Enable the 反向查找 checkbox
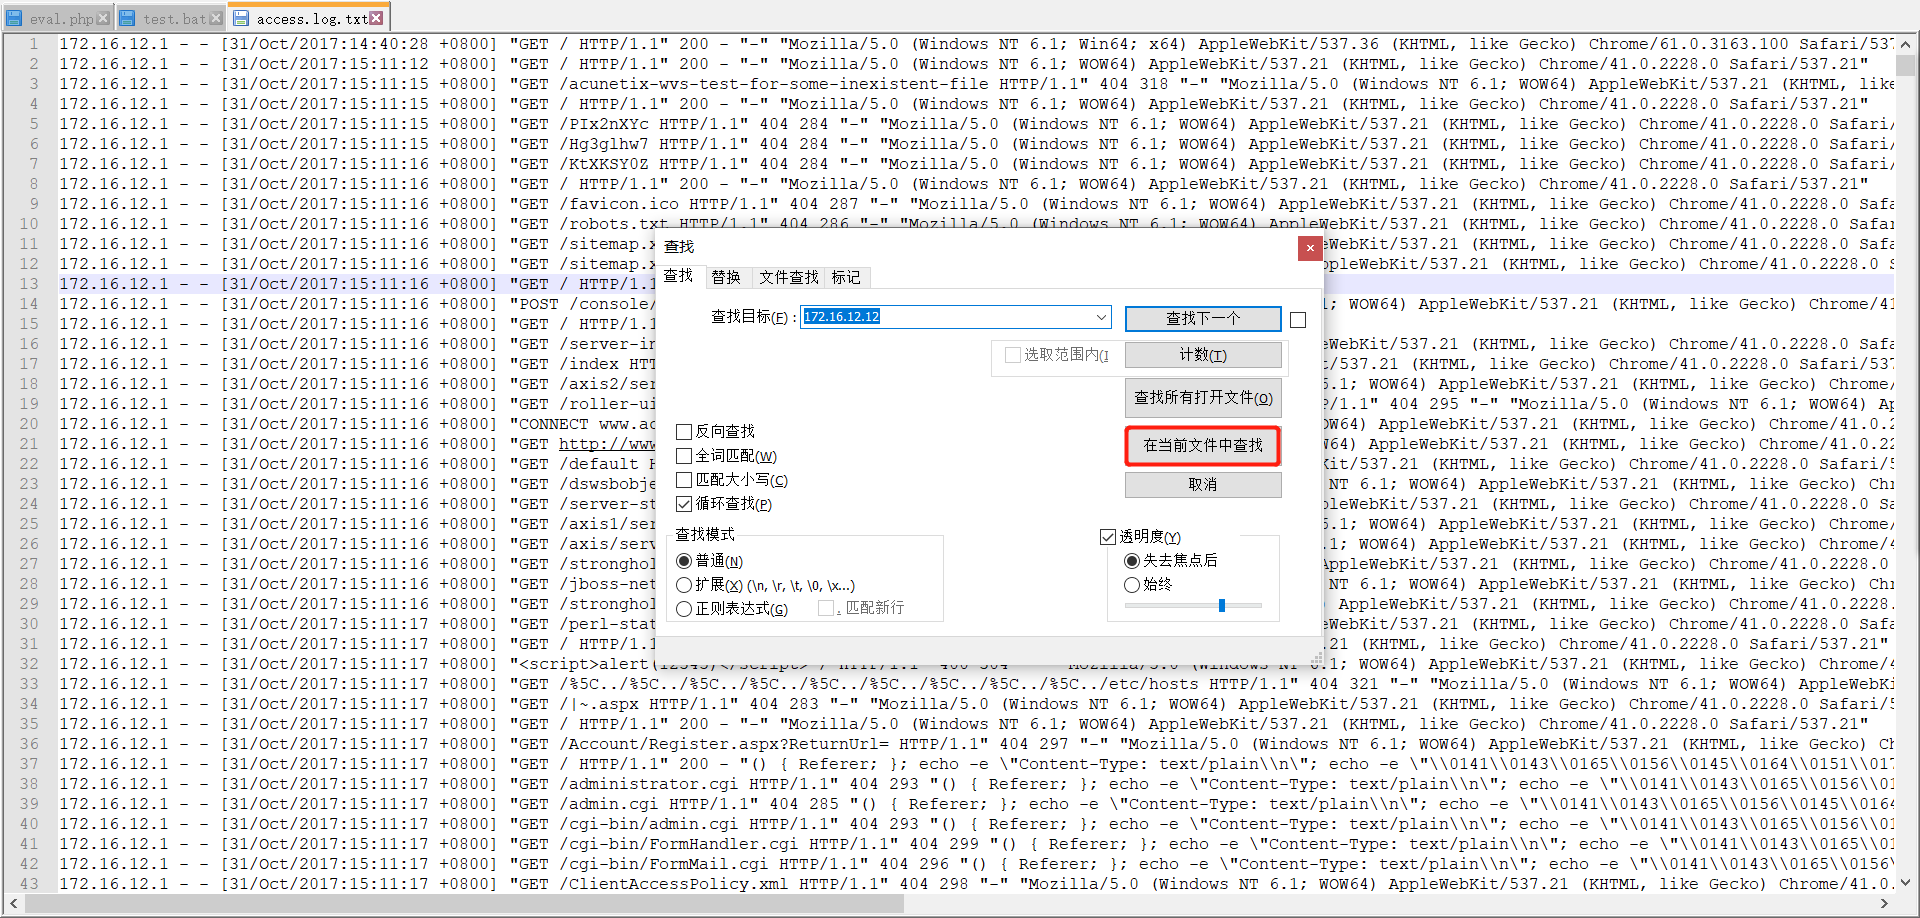Viewport: 1920px width, 918px height. tap(684, 431)
